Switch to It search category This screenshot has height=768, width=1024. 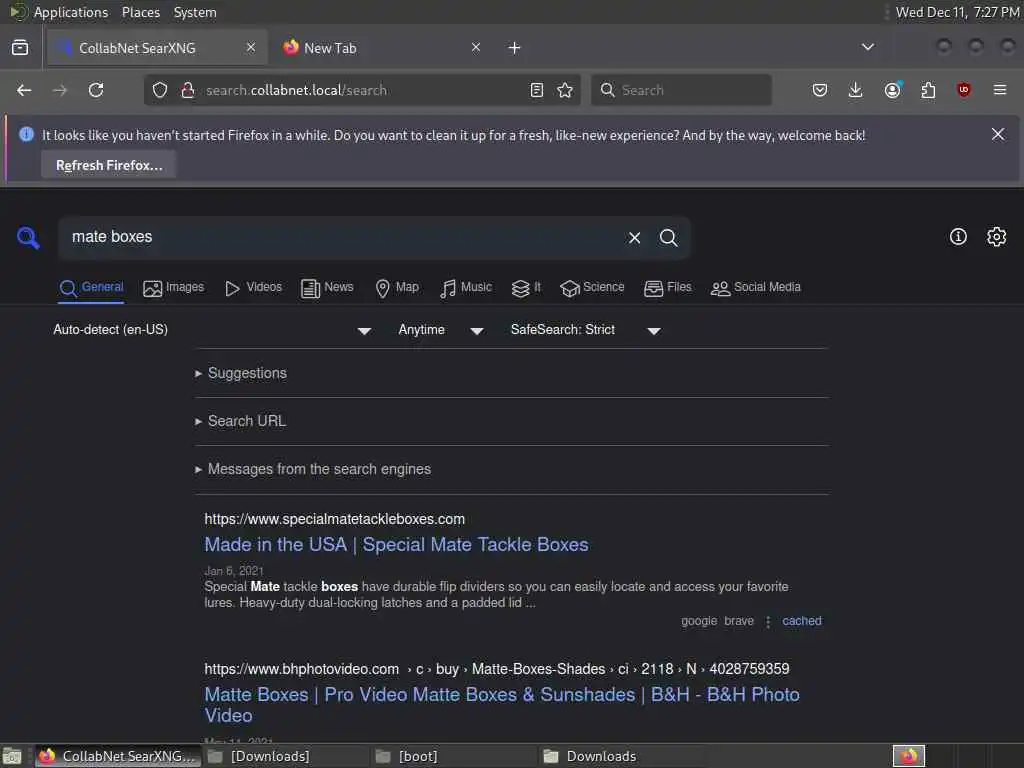(x=526, y=287)
